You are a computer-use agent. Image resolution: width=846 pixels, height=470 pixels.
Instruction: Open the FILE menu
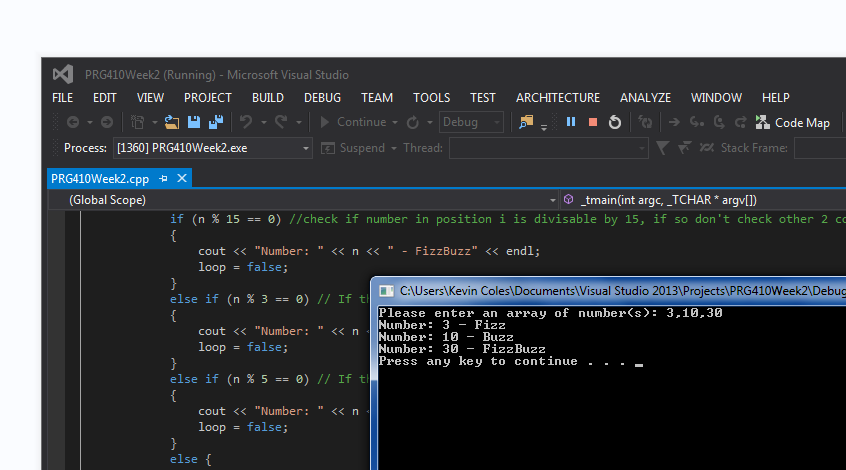(x=63, y=98)
